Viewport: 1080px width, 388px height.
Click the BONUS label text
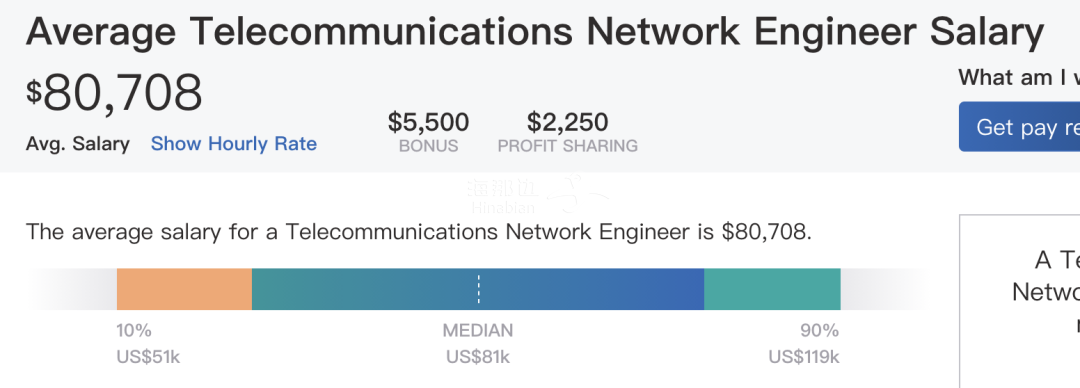428,146
